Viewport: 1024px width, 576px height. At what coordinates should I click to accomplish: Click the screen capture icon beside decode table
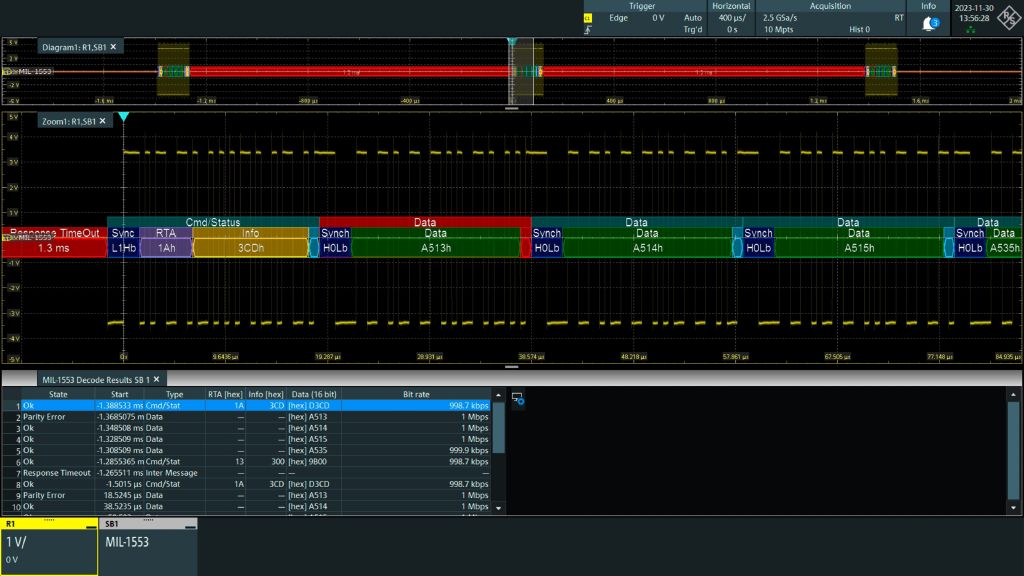(x=518, y=398)
